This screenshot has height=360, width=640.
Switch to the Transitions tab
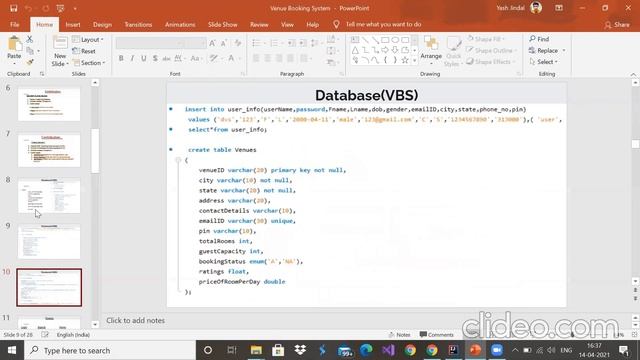coord(138,24)
